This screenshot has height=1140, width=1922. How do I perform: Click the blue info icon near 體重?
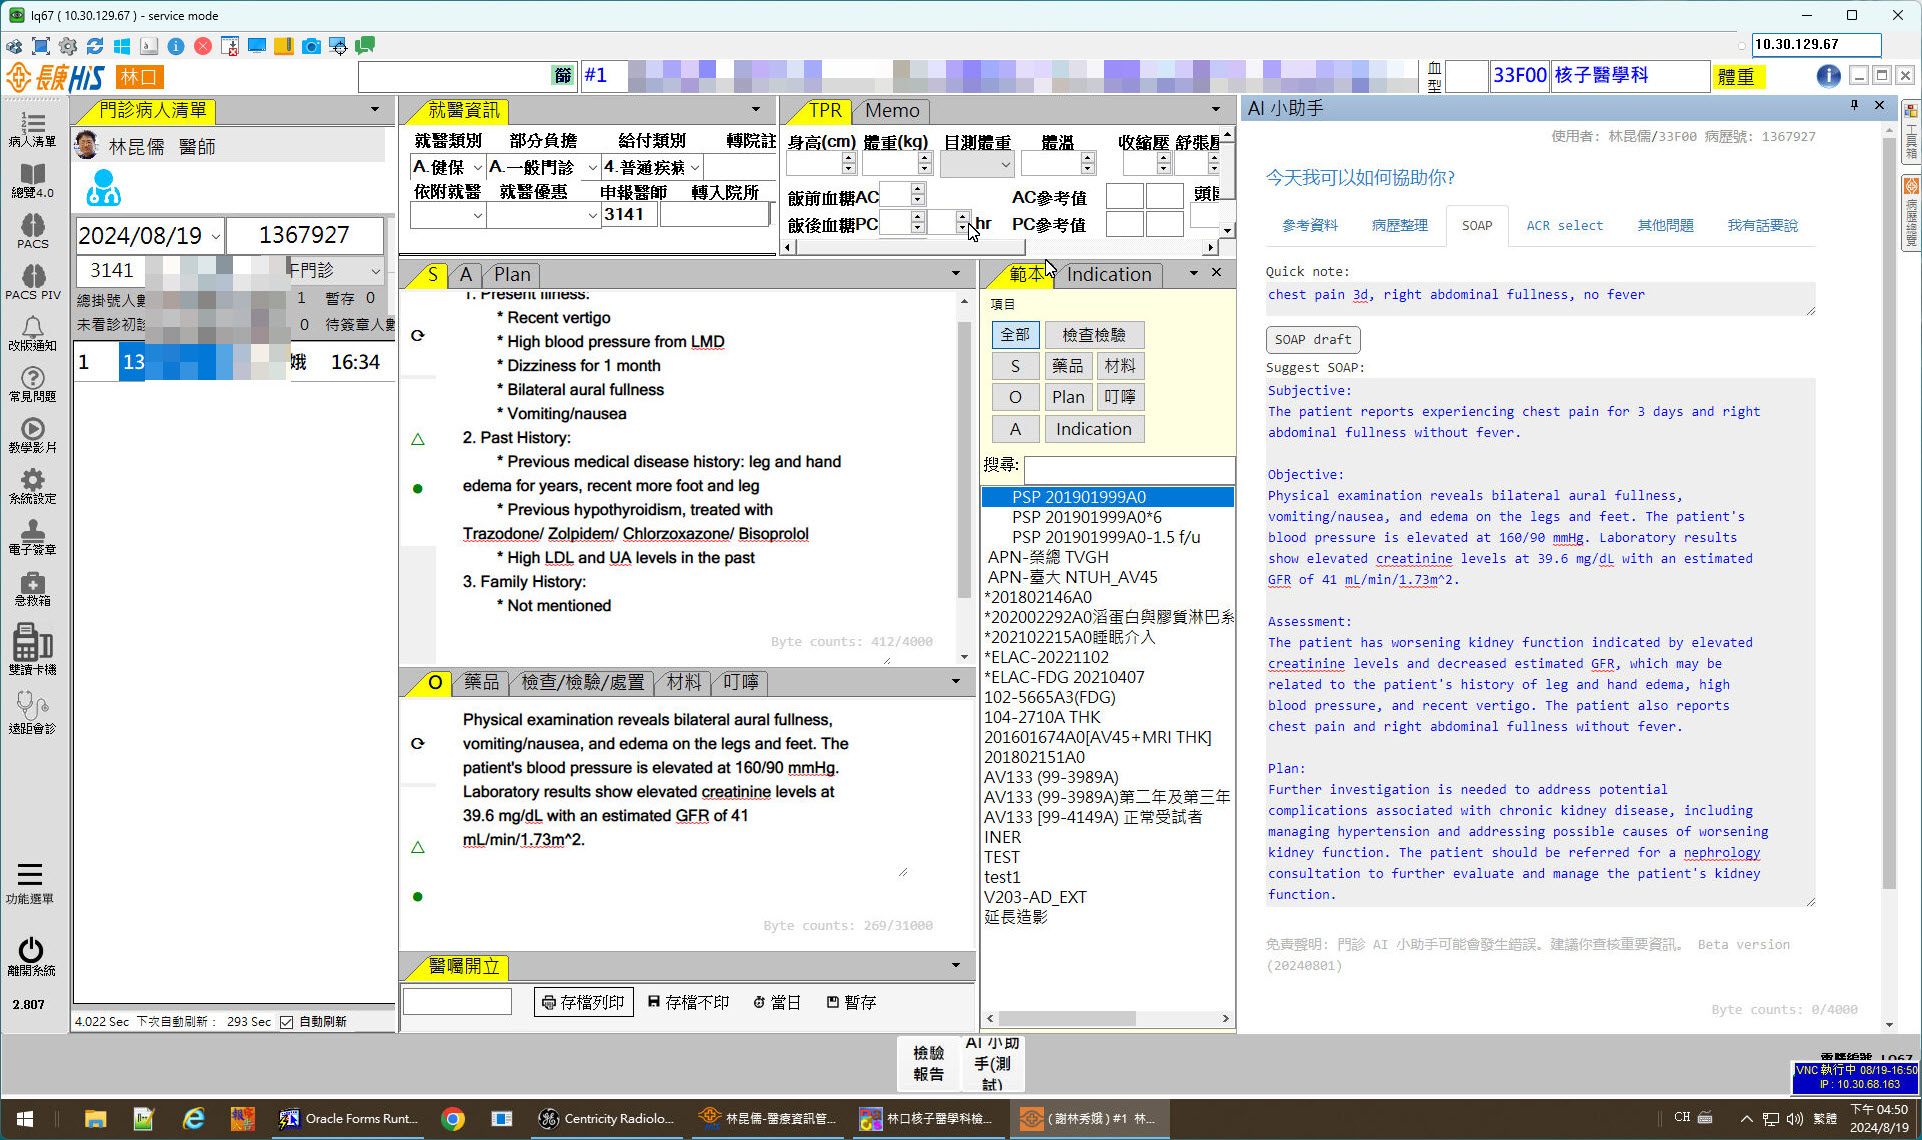(1827, 76)
